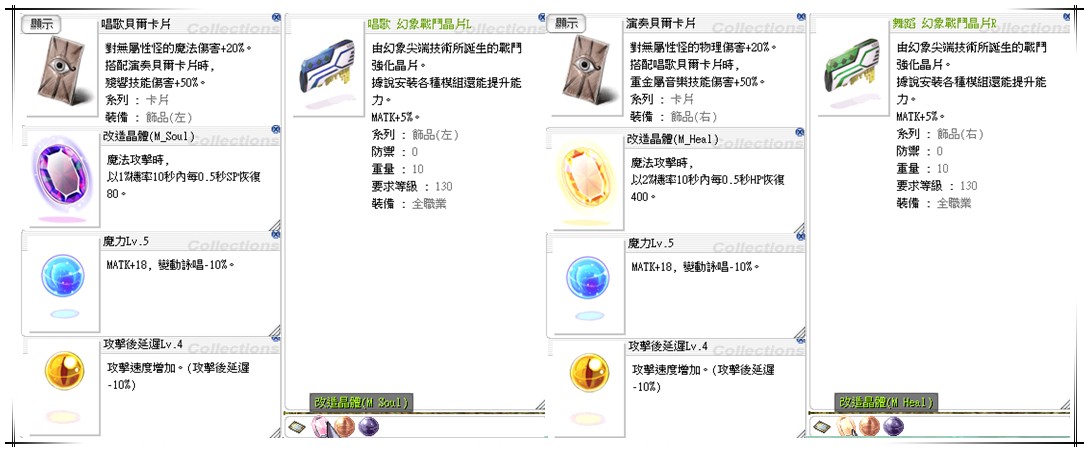The height and width of the screenshot is (452, 1089).
Task: Click the 改造晶體(M Soul) tooltip label
Action: (x=361, y=403)
